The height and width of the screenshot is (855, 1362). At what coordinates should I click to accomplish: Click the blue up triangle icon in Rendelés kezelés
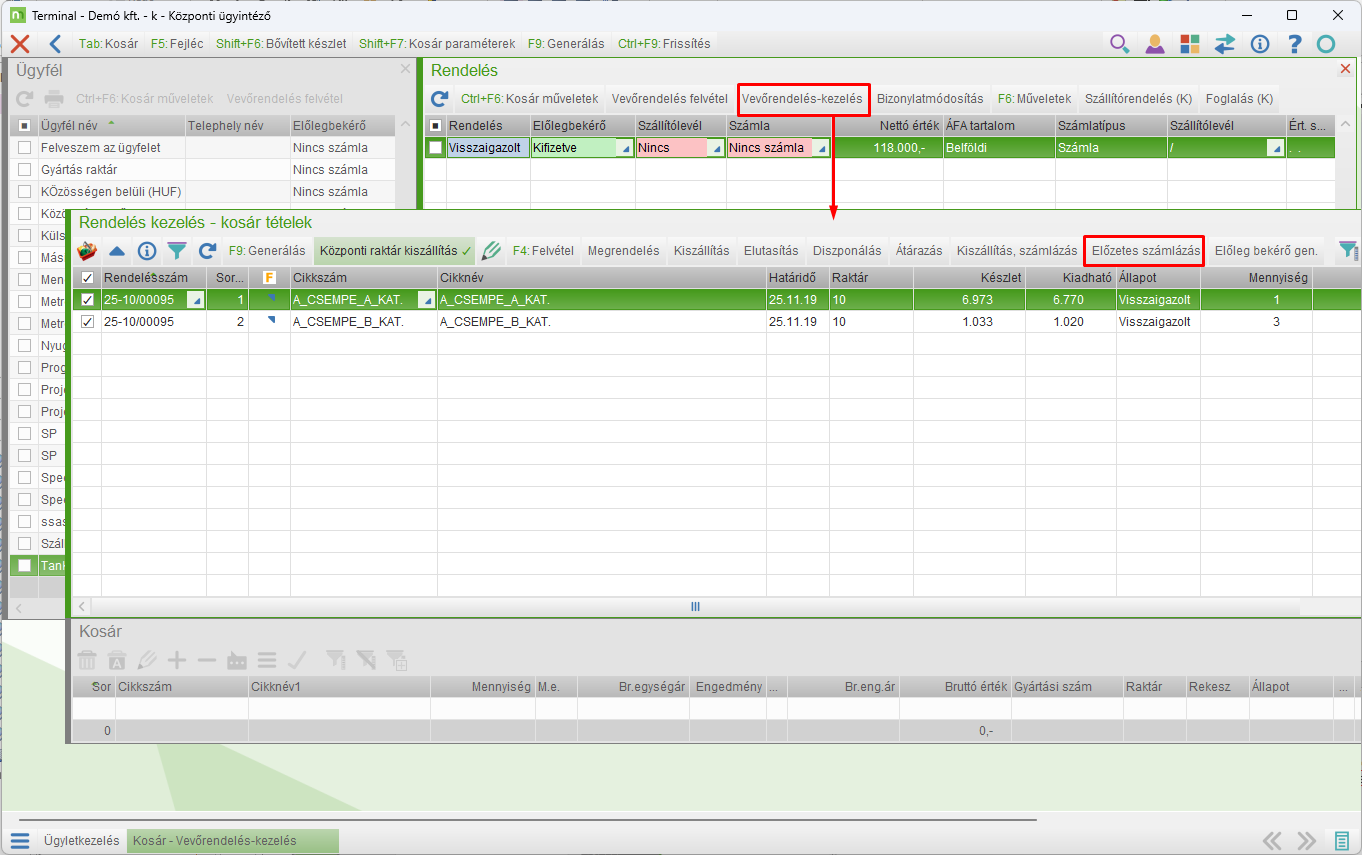point(117,251)
